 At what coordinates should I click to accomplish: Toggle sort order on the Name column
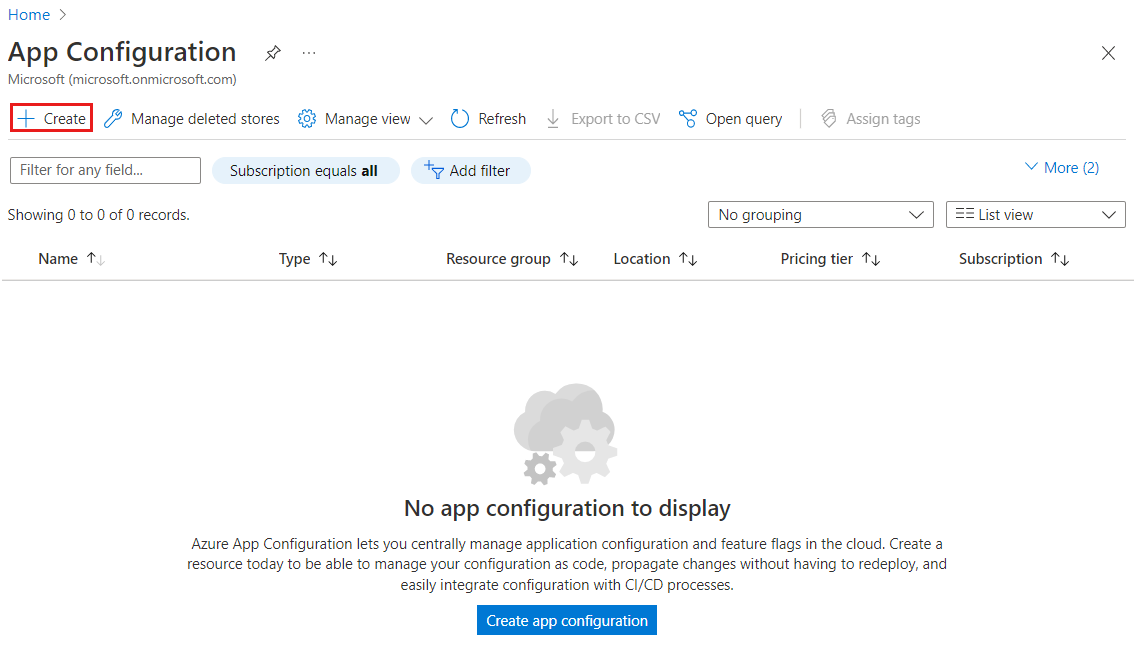[x=94, y=258]
